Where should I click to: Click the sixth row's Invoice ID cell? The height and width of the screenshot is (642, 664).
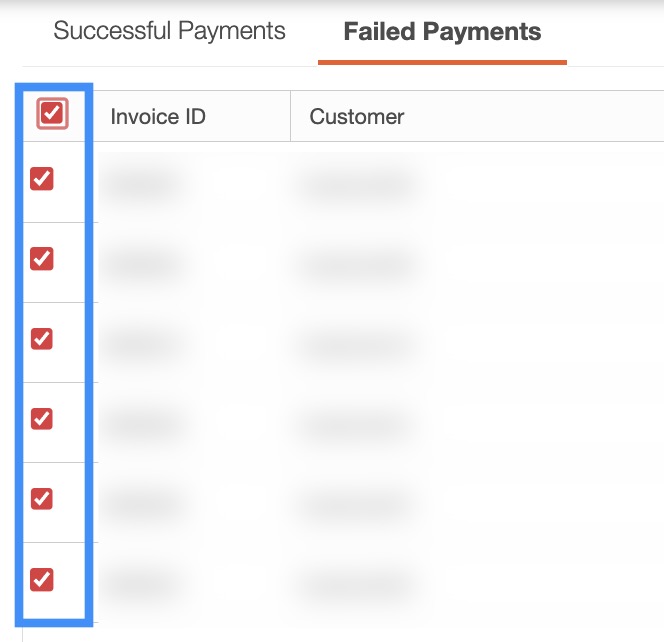142,584
